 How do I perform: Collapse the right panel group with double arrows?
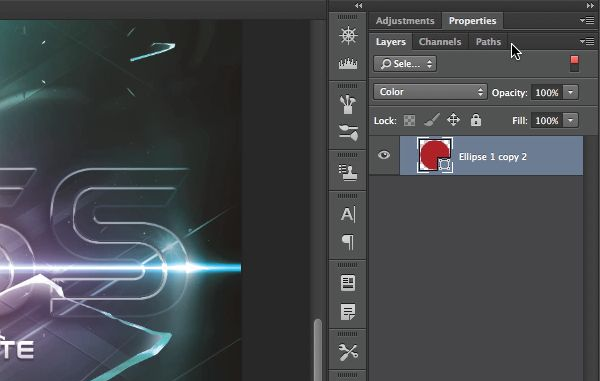click(590, 5)
